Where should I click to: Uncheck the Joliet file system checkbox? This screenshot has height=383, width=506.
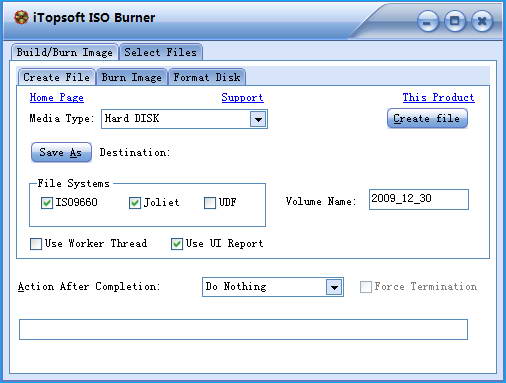[135, 203]
